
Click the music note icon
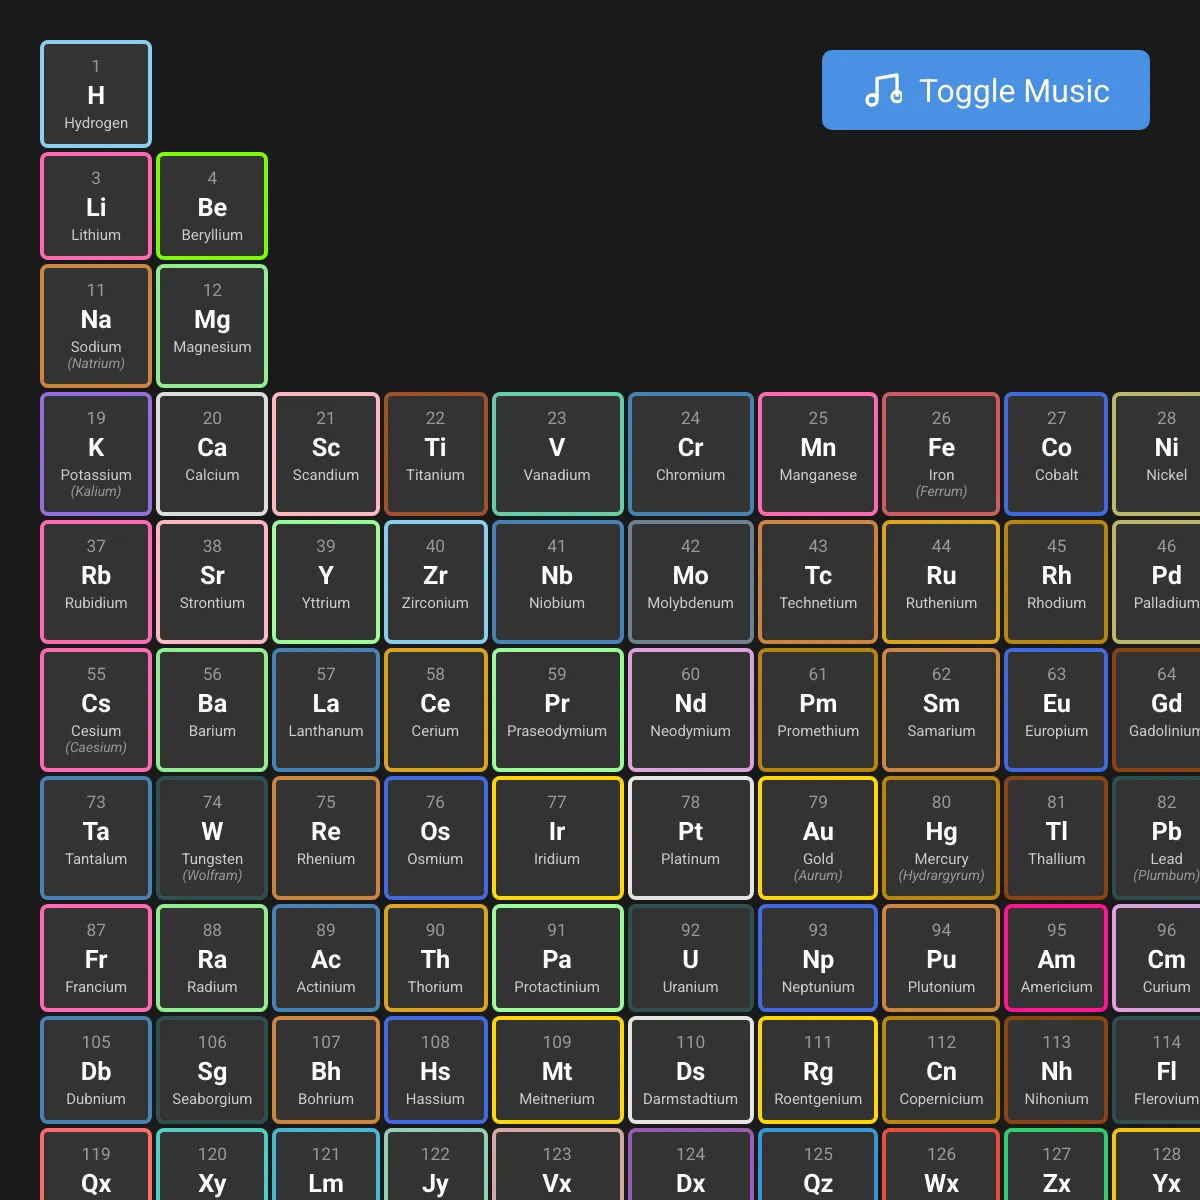(x=884, y=90)
